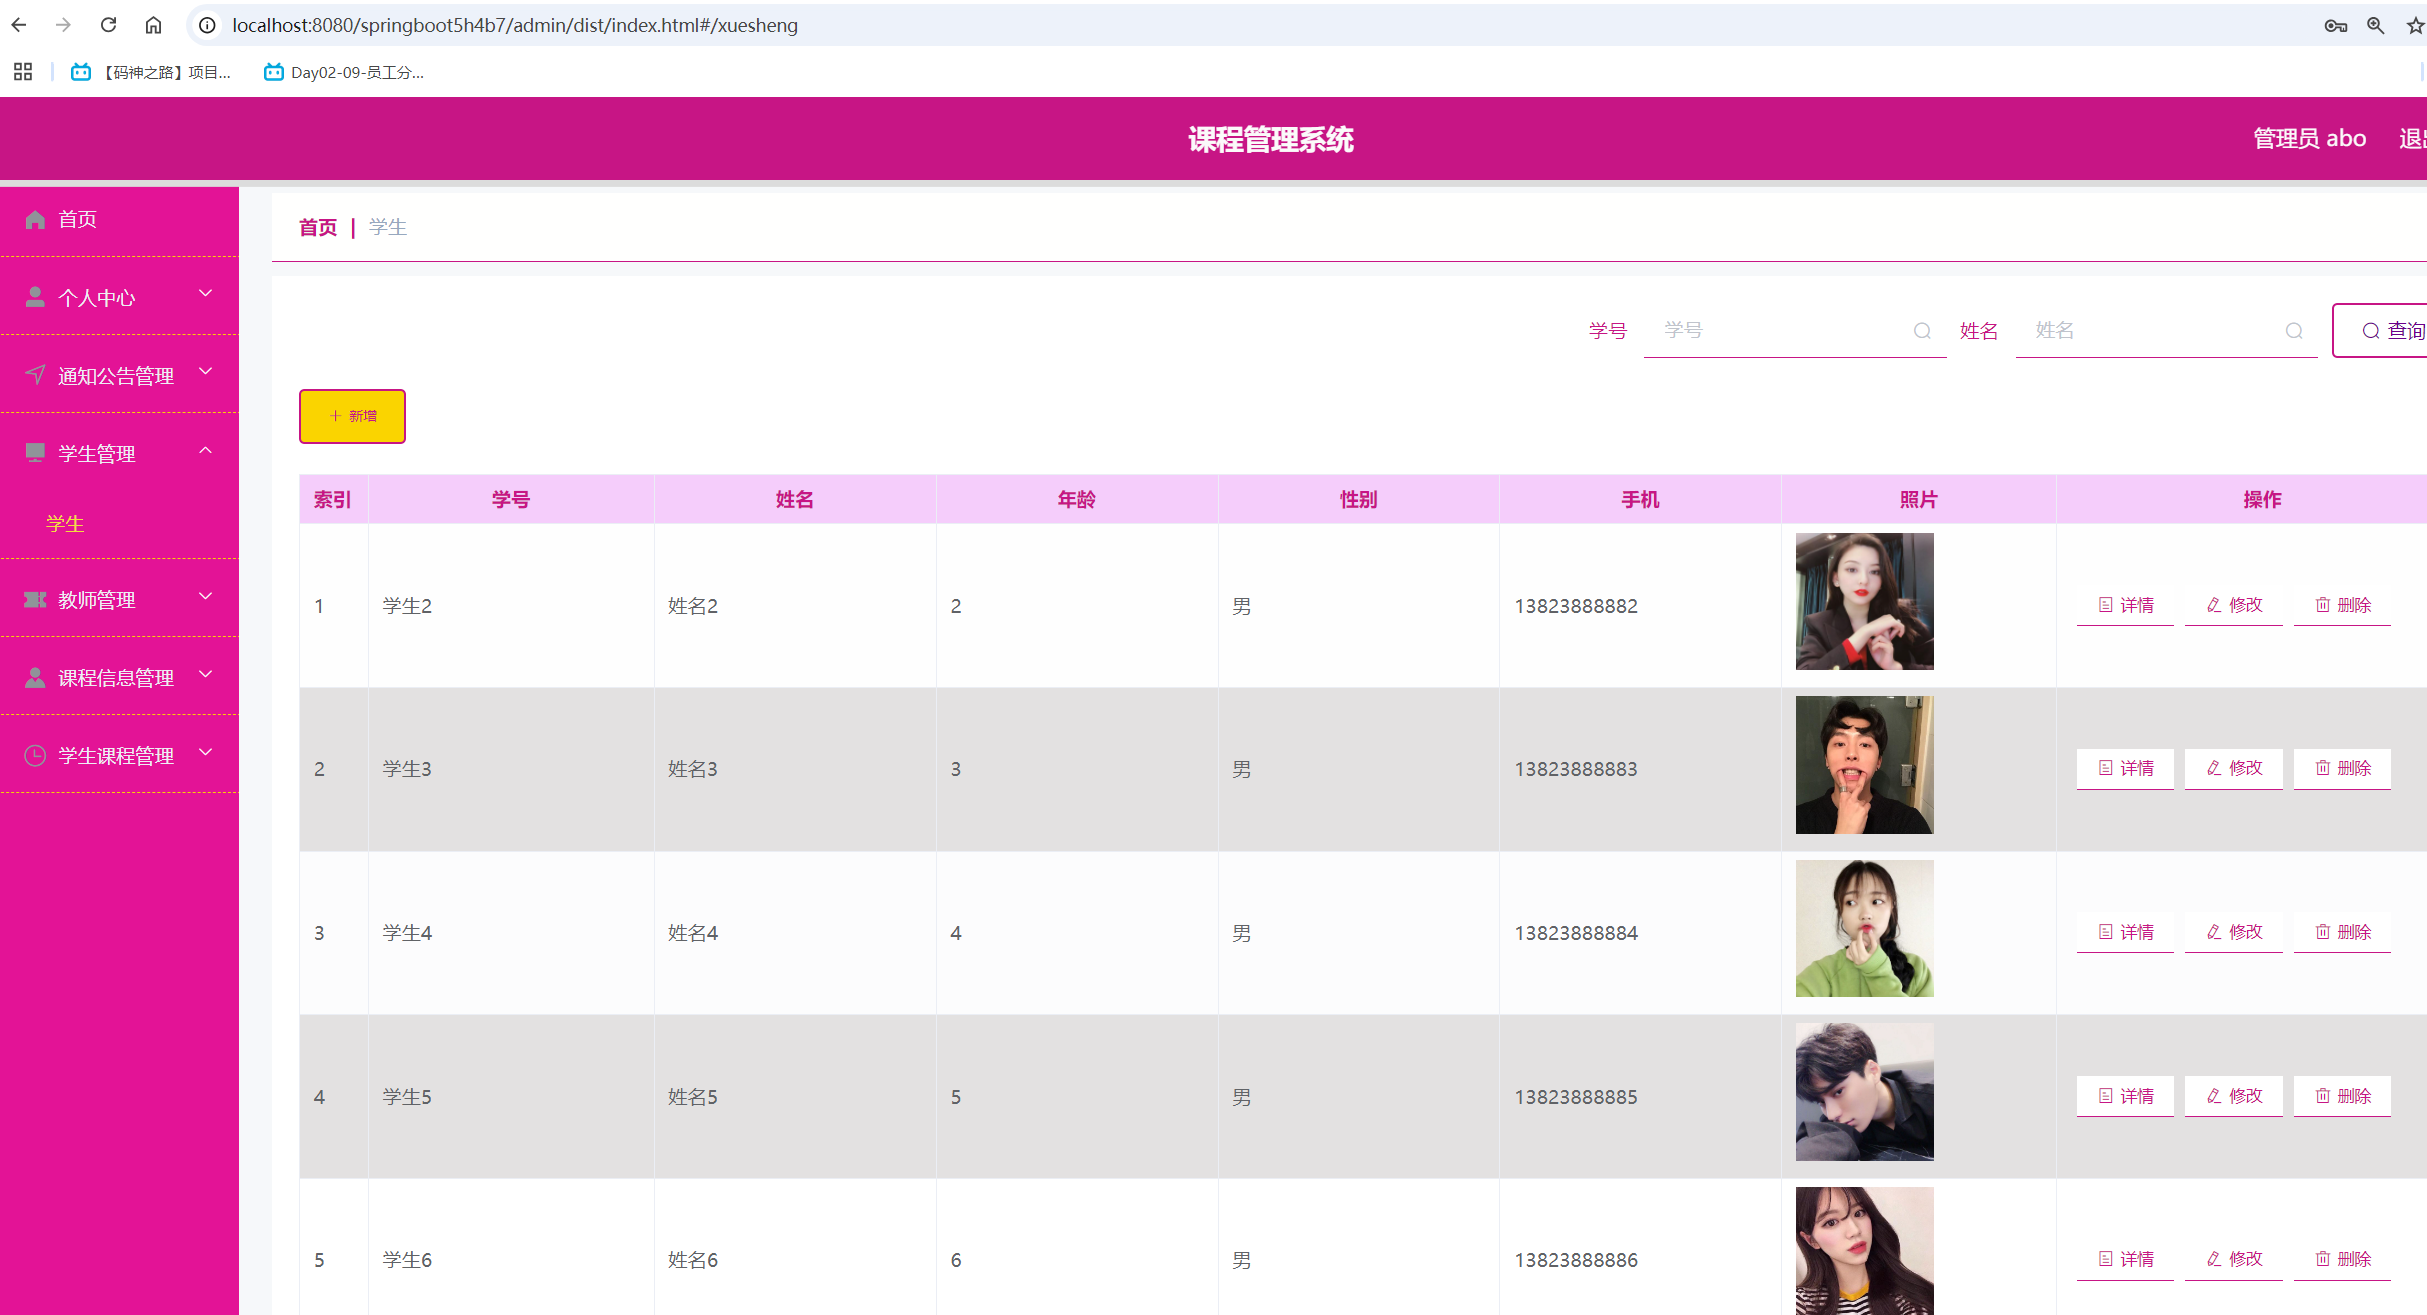Viewport: 2427px width, 1315px height.
Task: Open the photo thumbnail of 学生4
Action: pyautogui.click(x=1864, y=928)
